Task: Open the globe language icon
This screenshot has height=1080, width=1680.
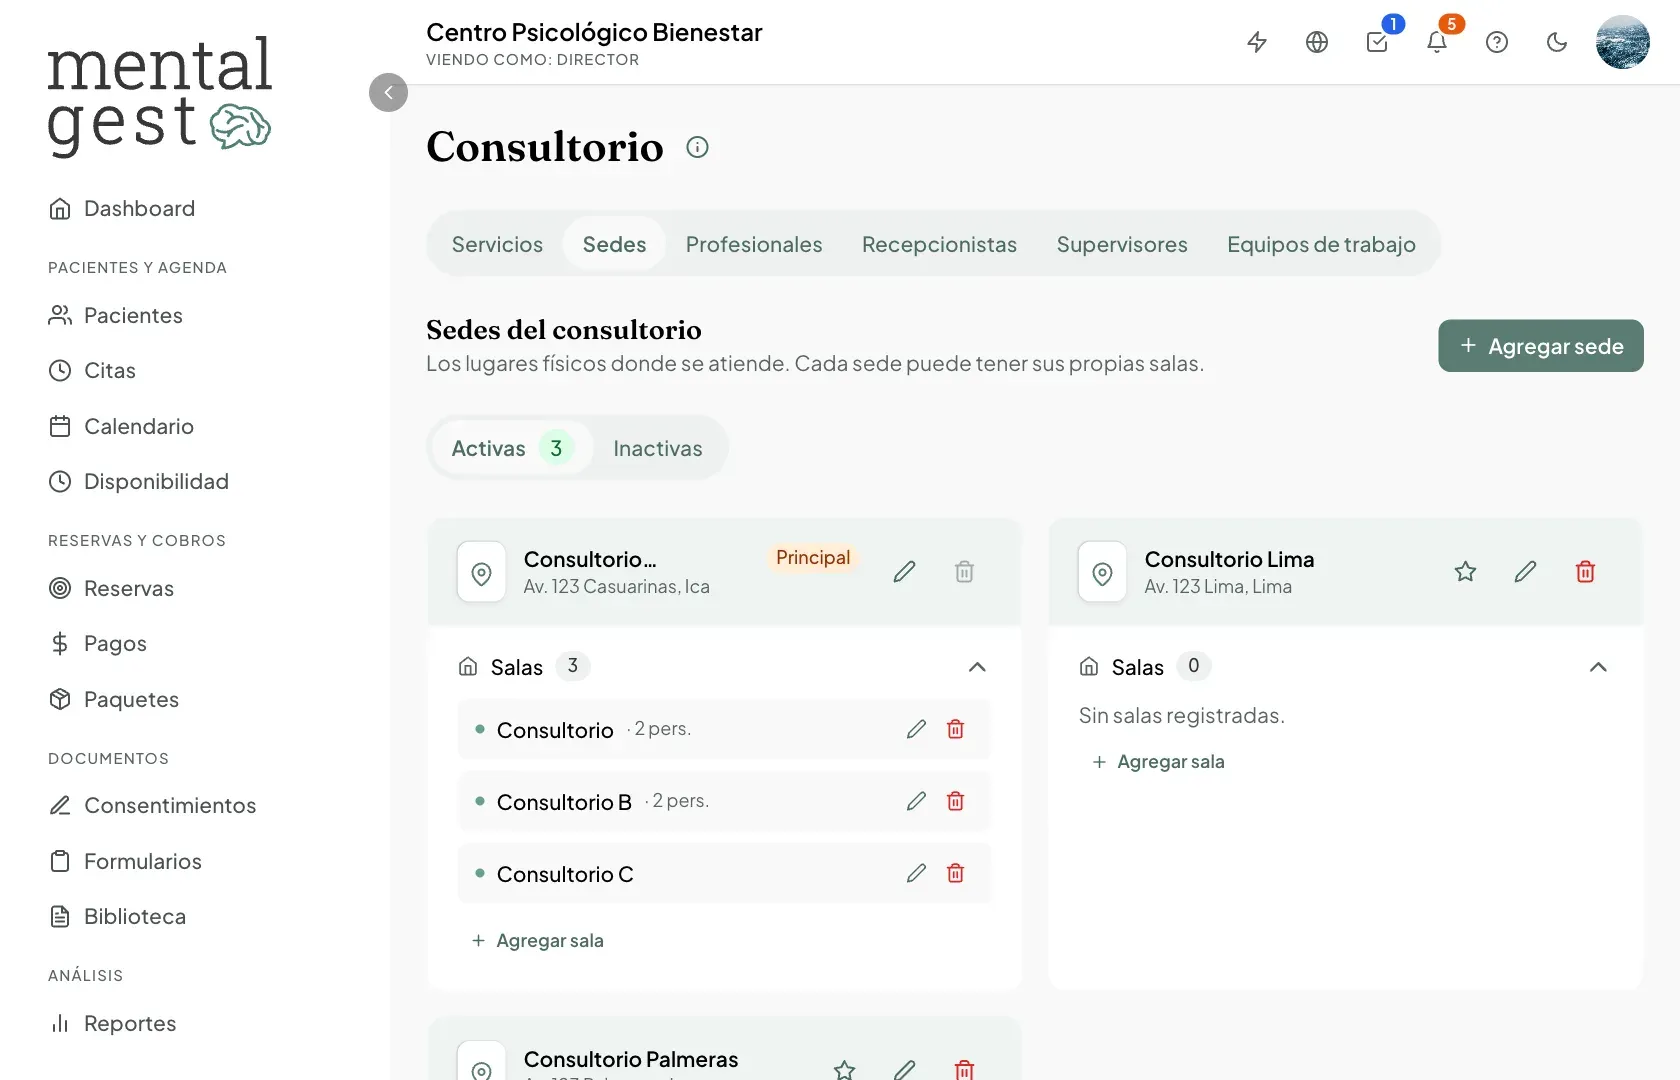Action: 1317,42
